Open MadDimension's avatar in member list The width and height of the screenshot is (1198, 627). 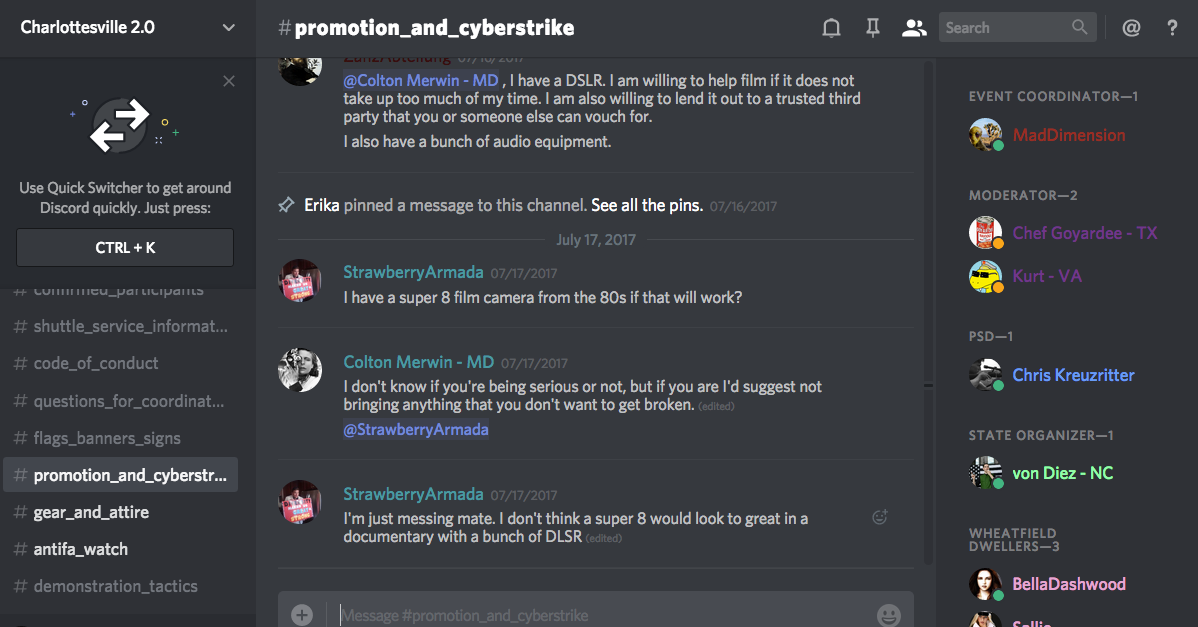click(986, 134)
